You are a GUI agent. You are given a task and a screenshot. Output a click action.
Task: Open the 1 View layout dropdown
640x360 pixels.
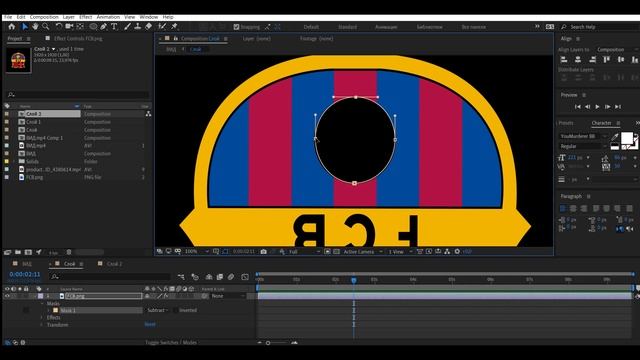tap(400, 251)
